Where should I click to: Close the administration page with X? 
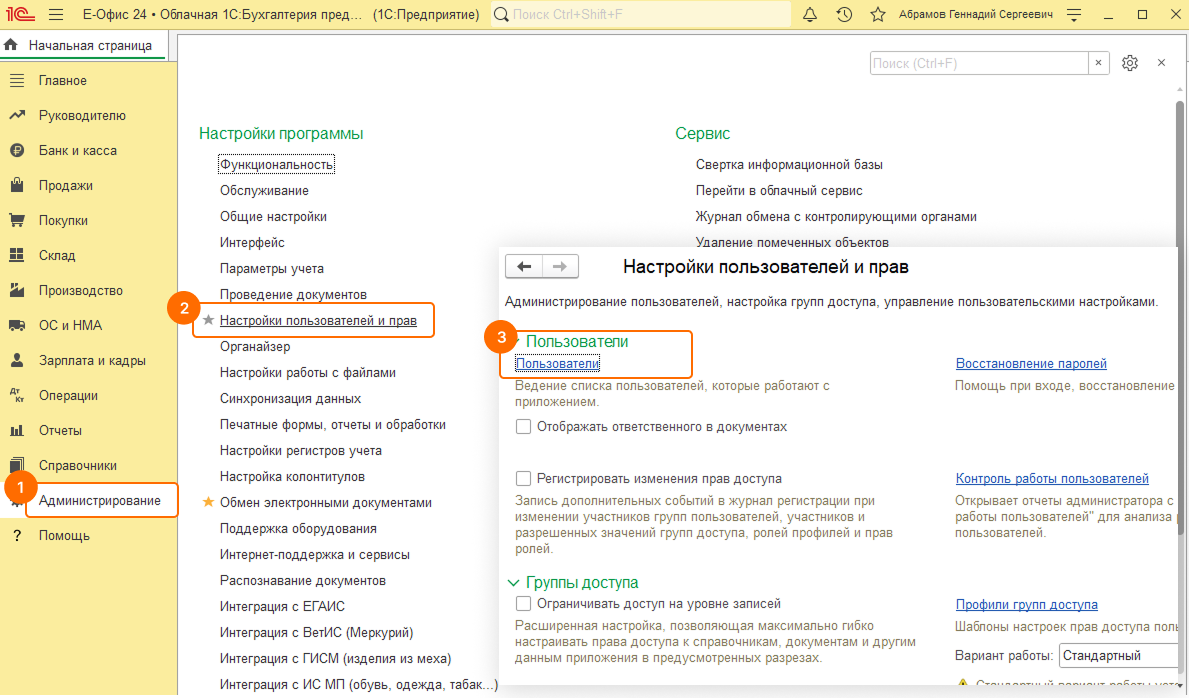[1162, 63]
